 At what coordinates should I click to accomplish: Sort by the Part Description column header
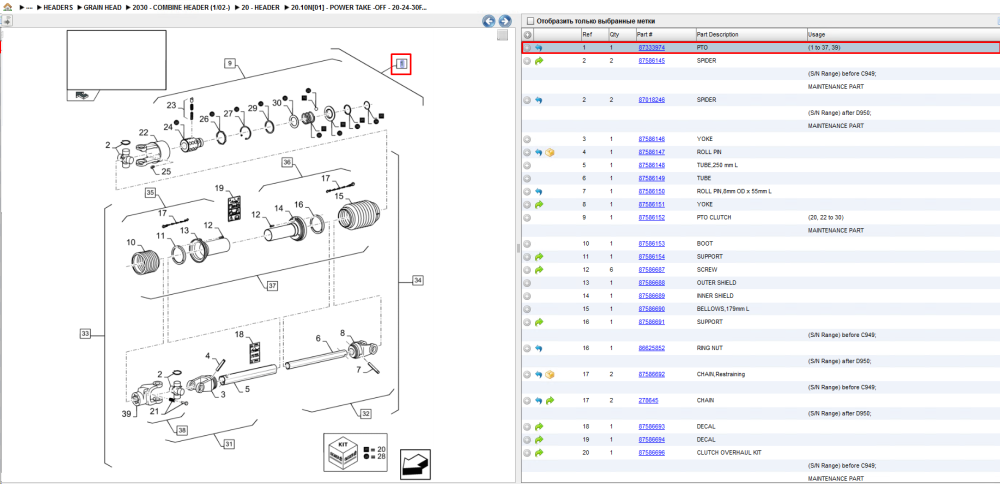[x=751, y=34]
